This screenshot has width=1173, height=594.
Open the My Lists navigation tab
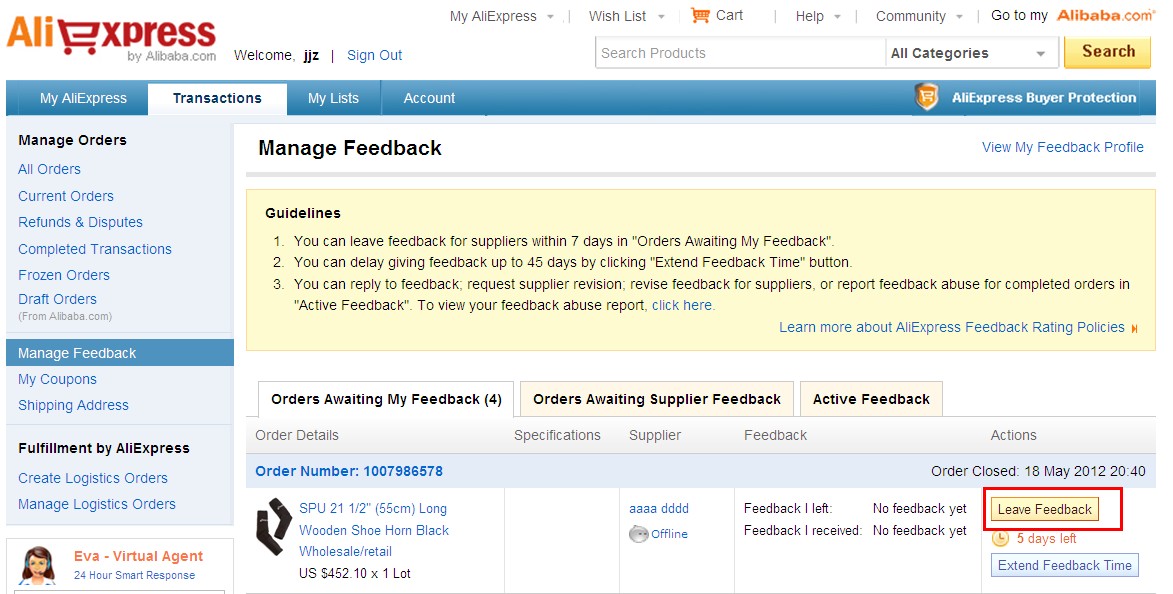click(x=333, y=98)
